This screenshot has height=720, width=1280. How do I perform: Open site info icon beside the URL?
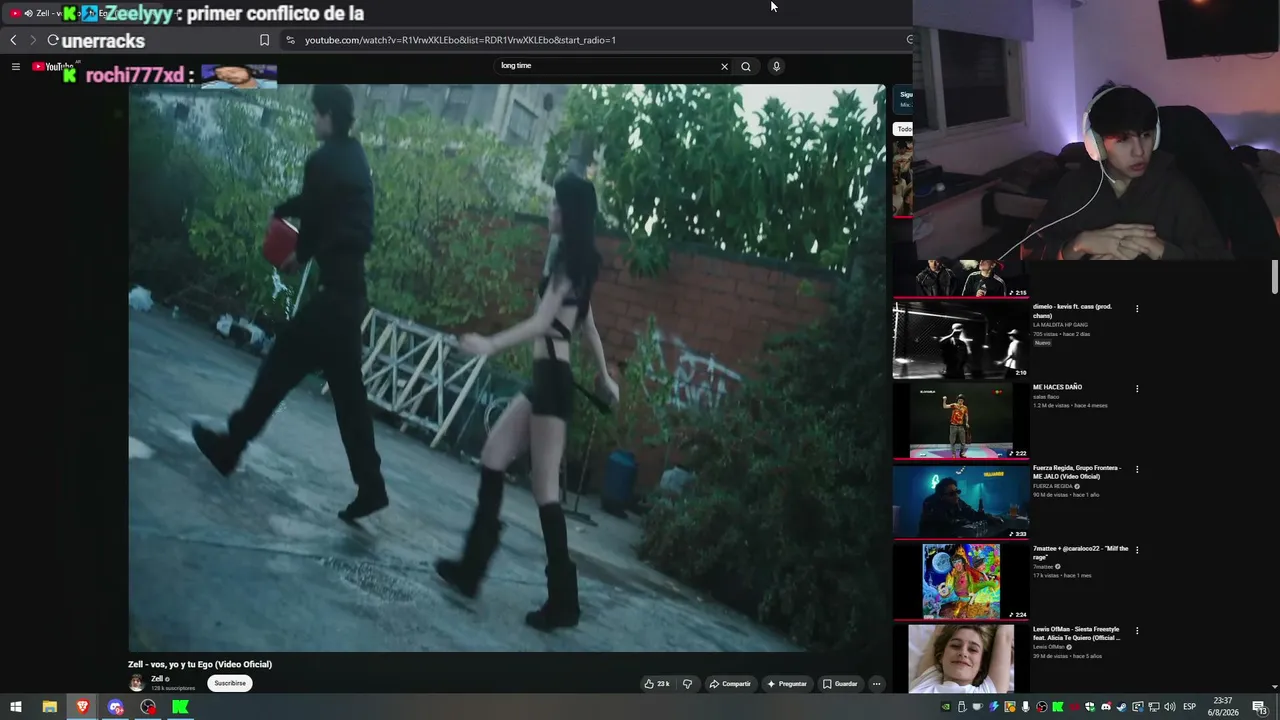coord(290,40)
